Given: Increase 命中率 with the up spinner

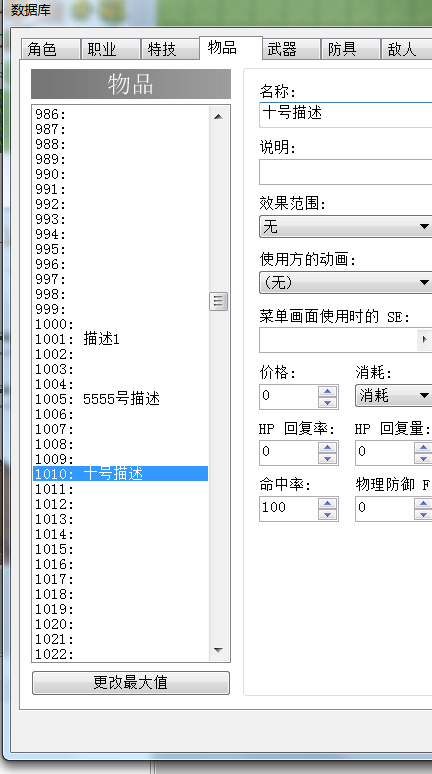Looking at the screenshot, I should [328, 503].
